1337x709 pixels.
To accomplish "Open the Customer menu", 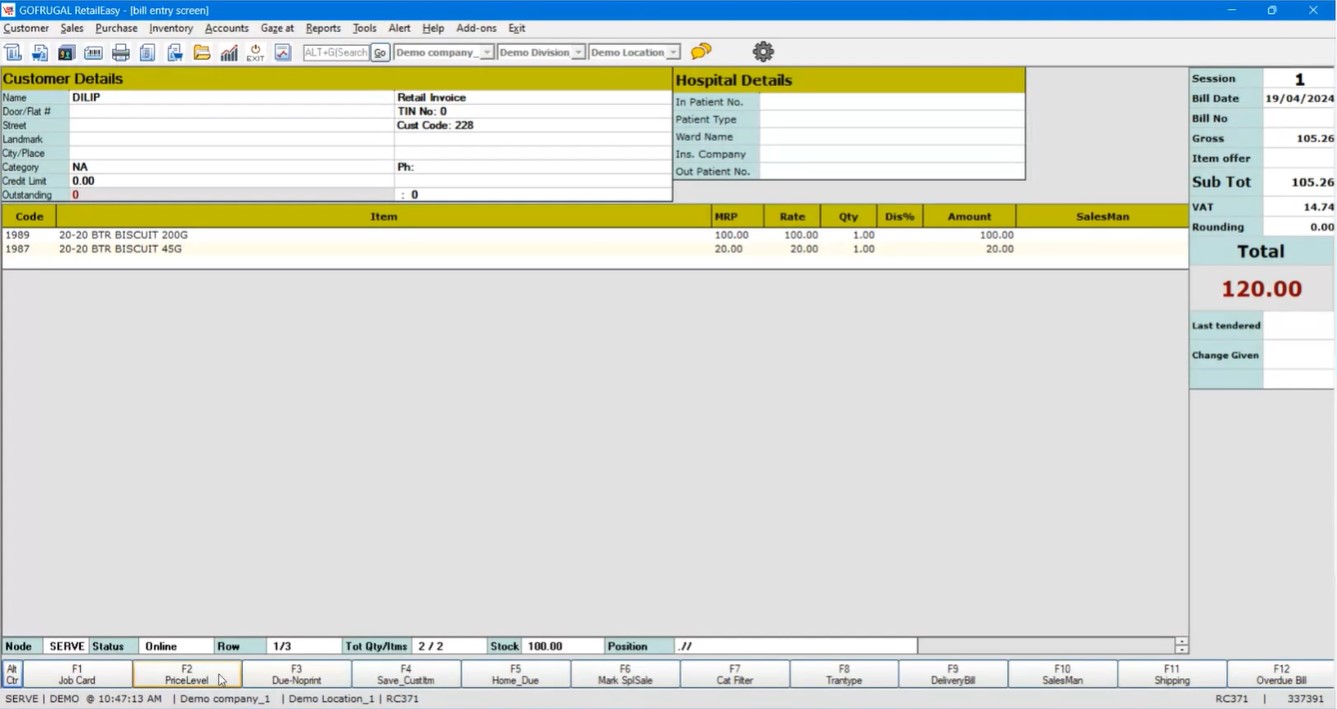I will 26,28.
